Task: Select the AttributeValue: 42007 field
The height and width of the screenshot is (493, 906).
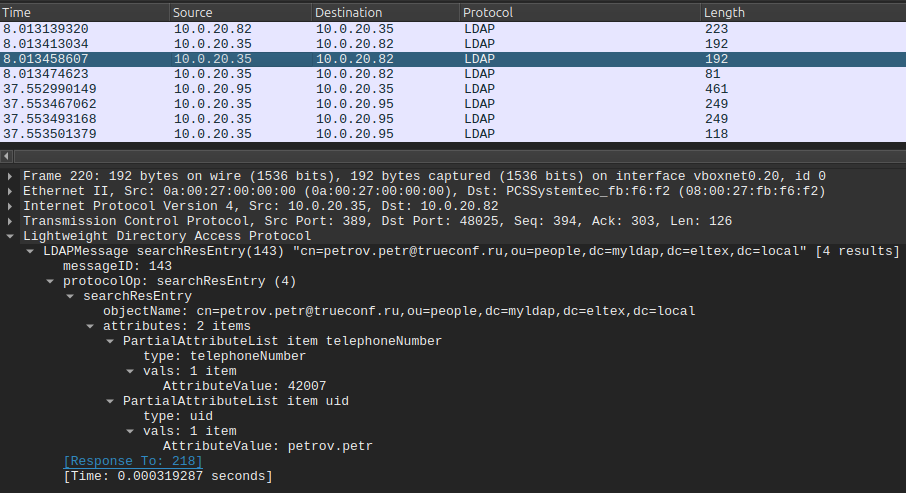Action: [x=244, y=386]
